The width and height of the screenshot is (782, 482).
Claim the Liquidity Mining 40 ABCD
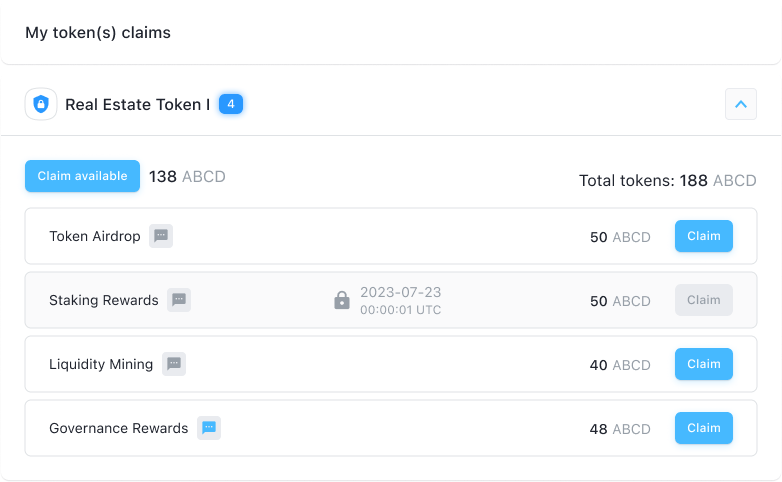click(x=704, y=364)
